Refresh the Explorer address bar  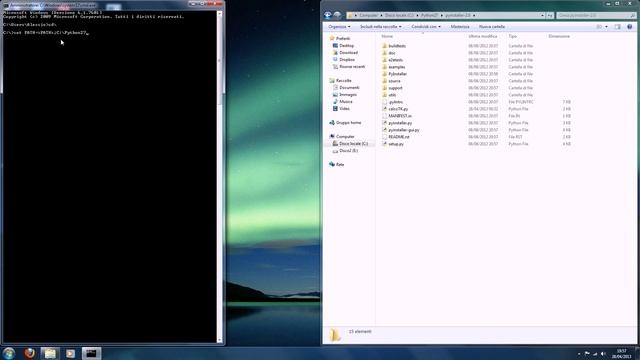(x=550, y=15)
